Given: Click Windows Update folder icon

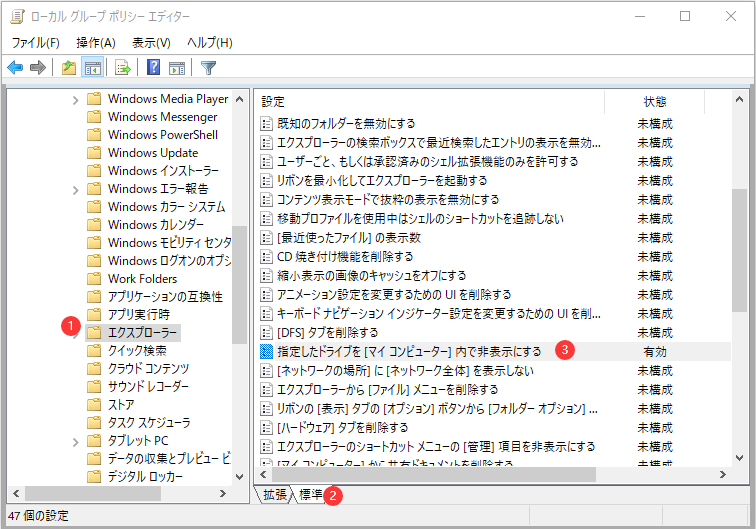Looking at the screenshot, I should (94, 153).
